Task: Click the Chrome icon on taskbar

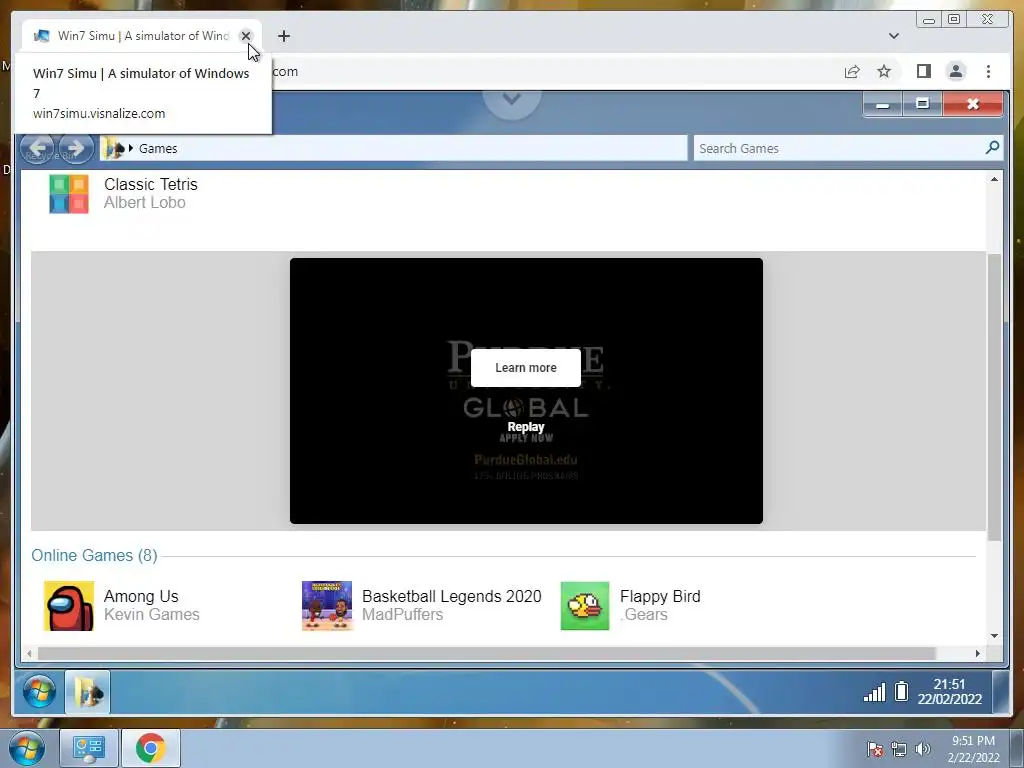Action: coord(150,748)
